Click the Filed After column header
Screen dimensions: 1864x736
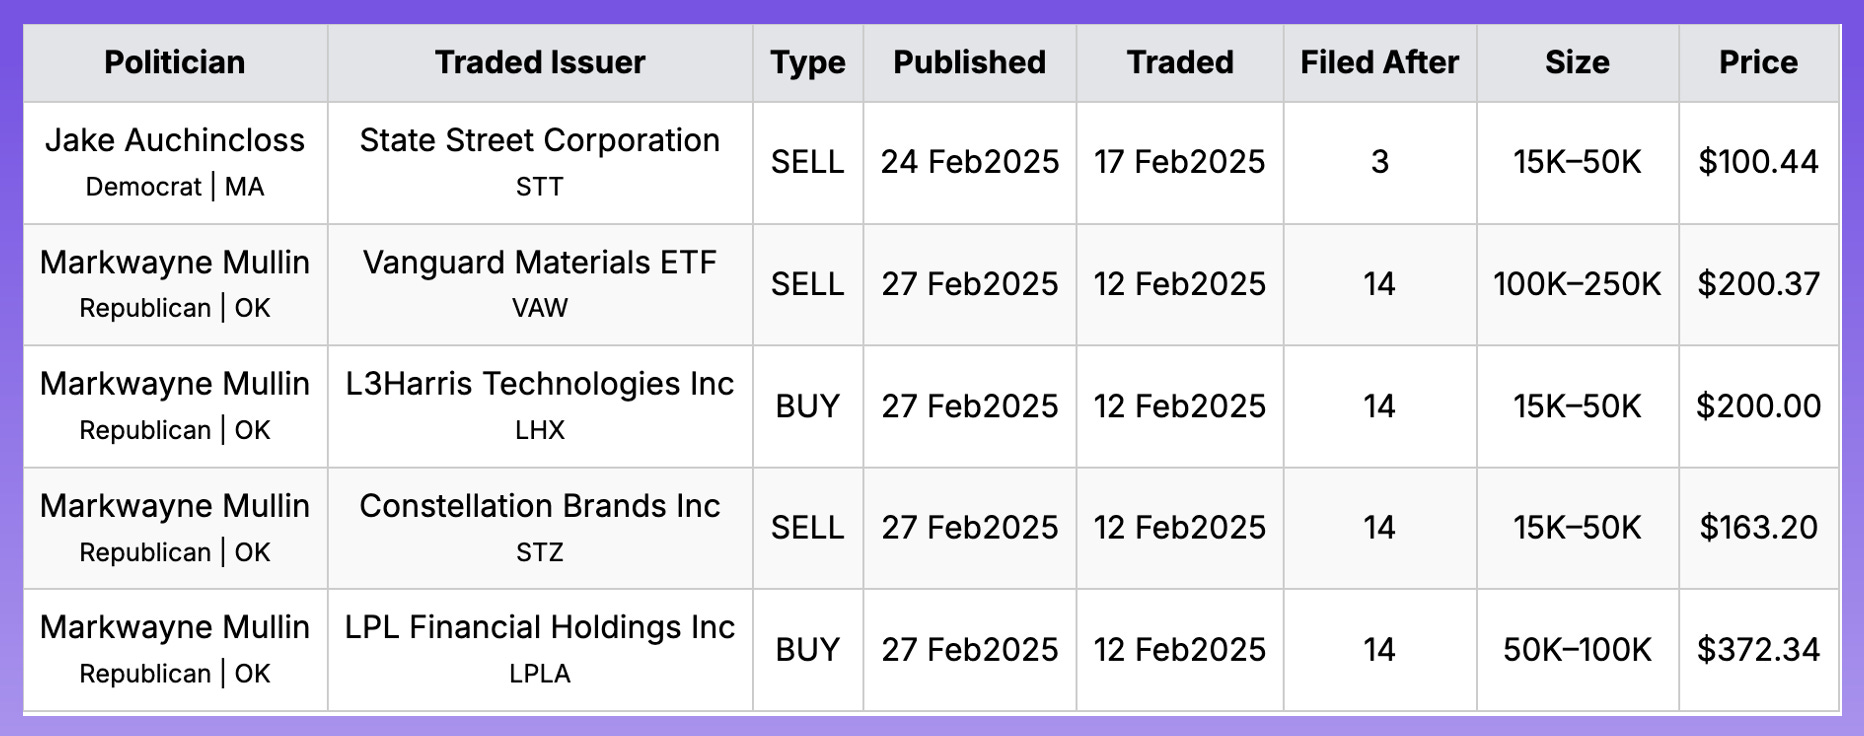1379,62
